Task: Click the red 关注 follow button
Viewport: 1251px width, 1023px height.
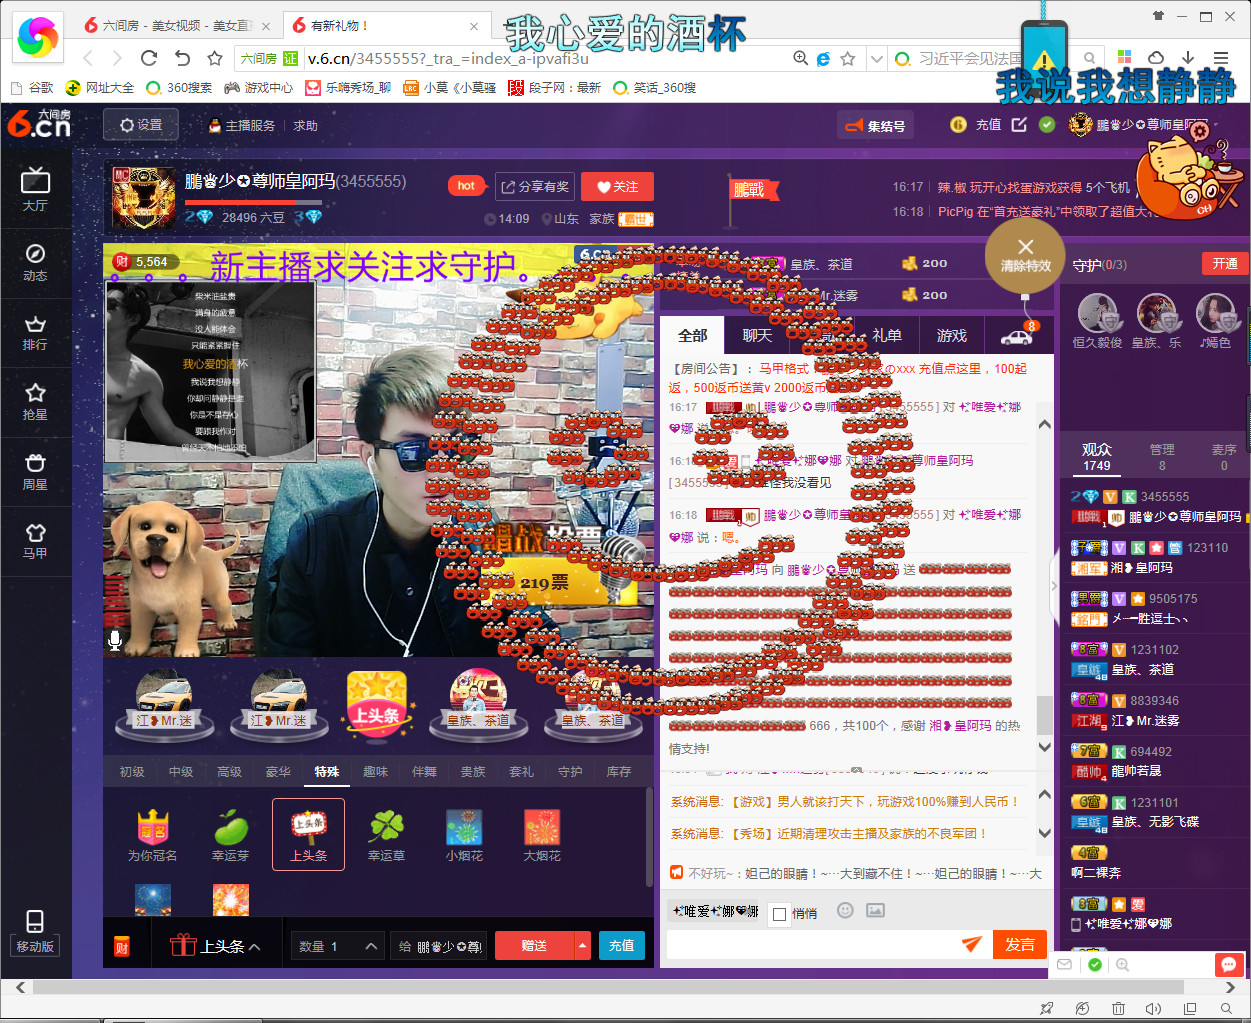Action: (x=617, y=187)
